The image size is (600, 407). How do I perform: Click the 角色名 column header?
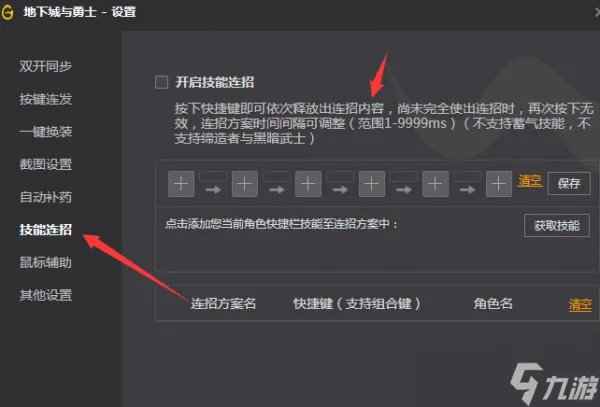493,304
